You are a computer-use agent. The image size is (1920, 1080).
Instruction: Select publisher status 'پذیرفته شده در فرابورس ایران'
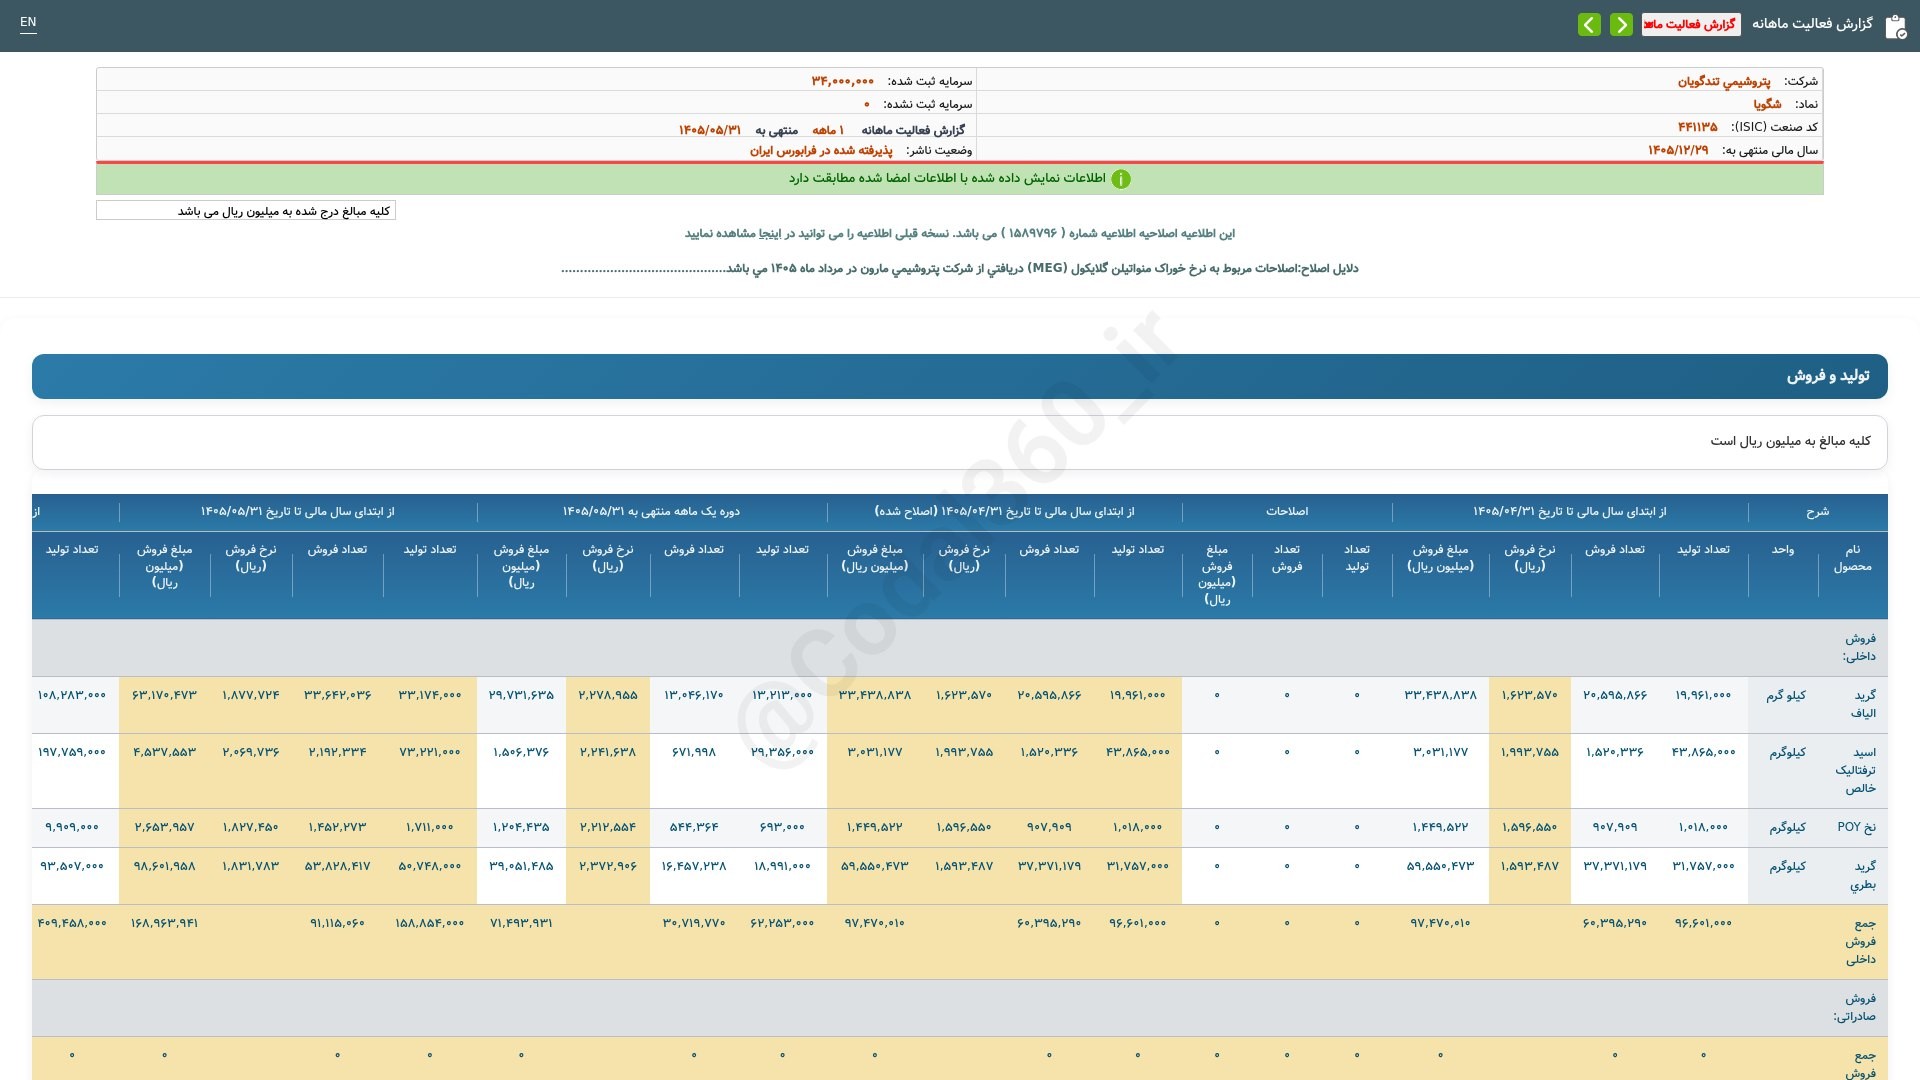tap(821, 150)
